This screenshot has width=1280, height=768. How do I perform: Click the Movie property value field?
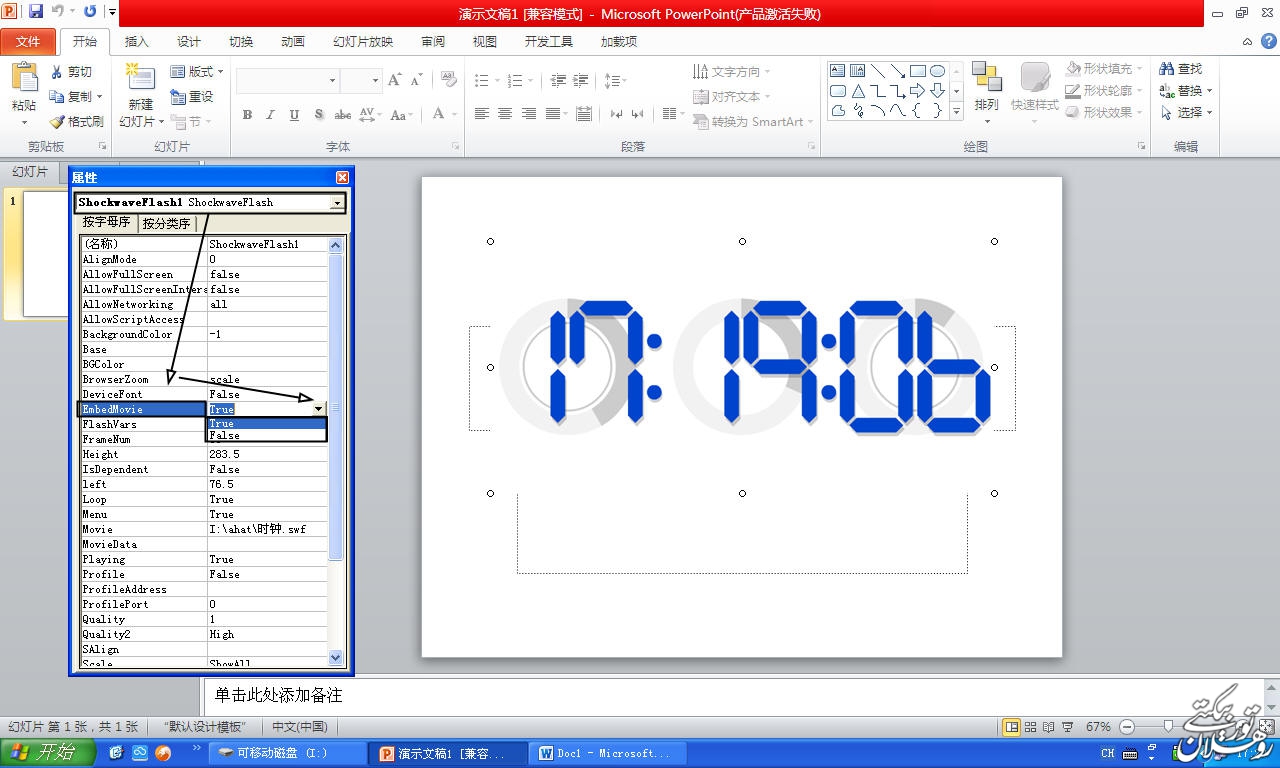(x=266, y=529)
